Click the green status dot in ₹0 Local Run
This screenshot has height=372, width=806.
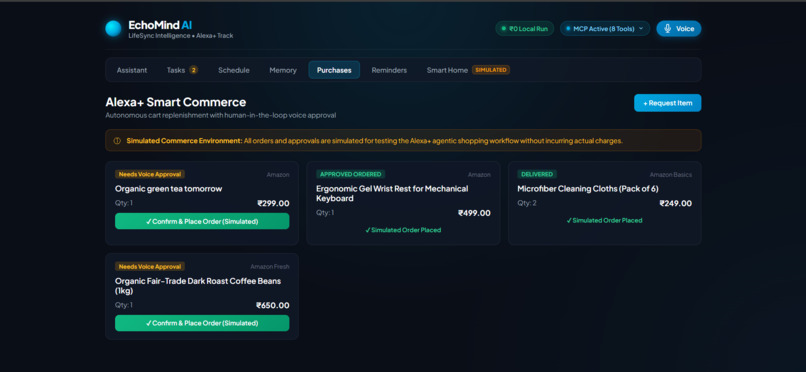pyautogui.click(x=504, y=29)
